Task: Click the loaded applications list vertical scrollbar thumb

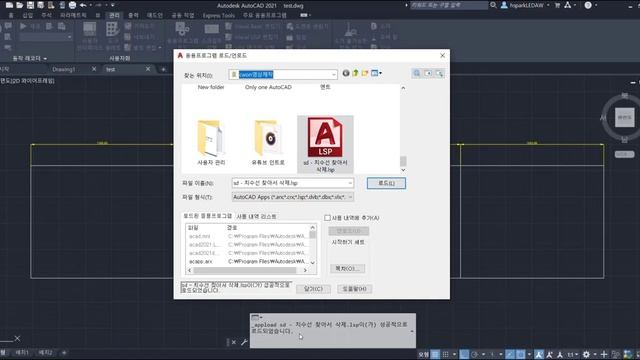Action: [x=313, y=234]
